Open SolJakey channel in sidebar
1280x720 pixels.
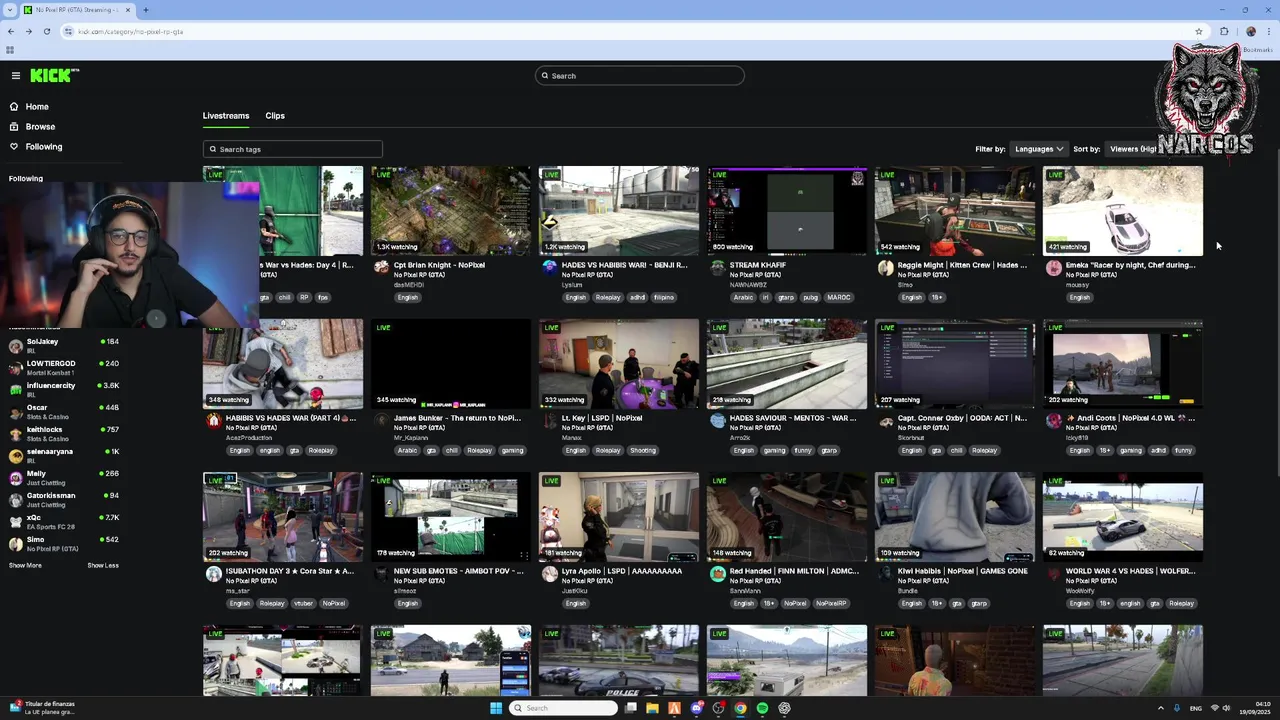click(x=62, y=346)
